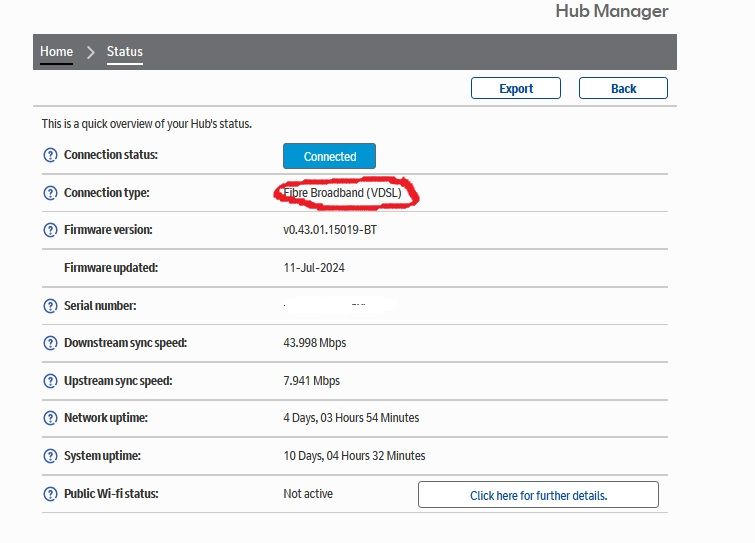Open 'Click here for further details' link

pyautogui.click(x=538, y=495)
